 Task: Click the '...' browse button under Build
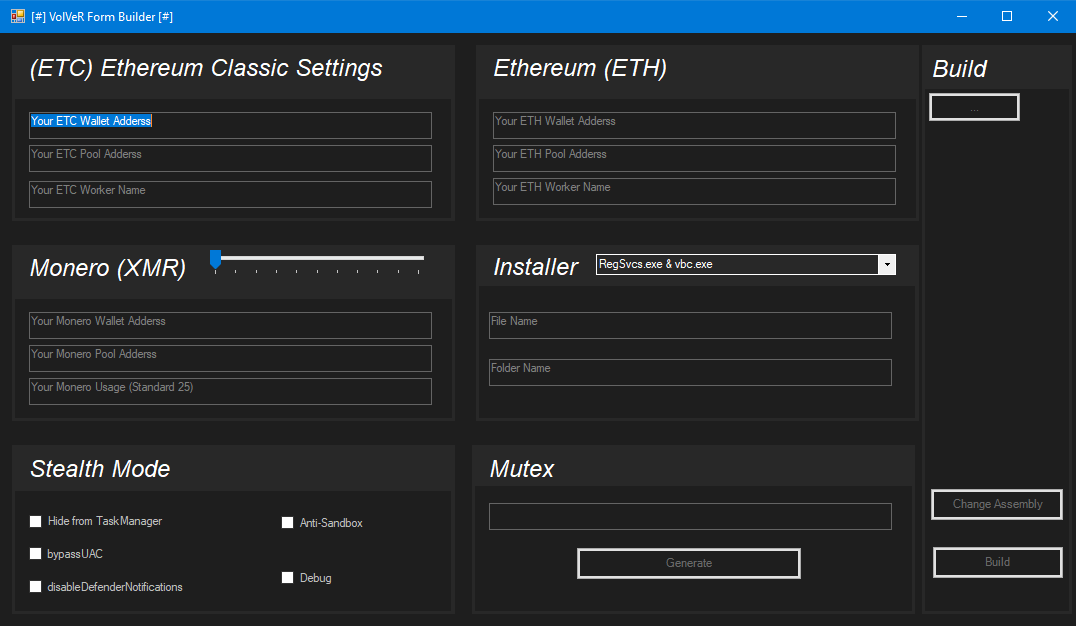point(974,107)
